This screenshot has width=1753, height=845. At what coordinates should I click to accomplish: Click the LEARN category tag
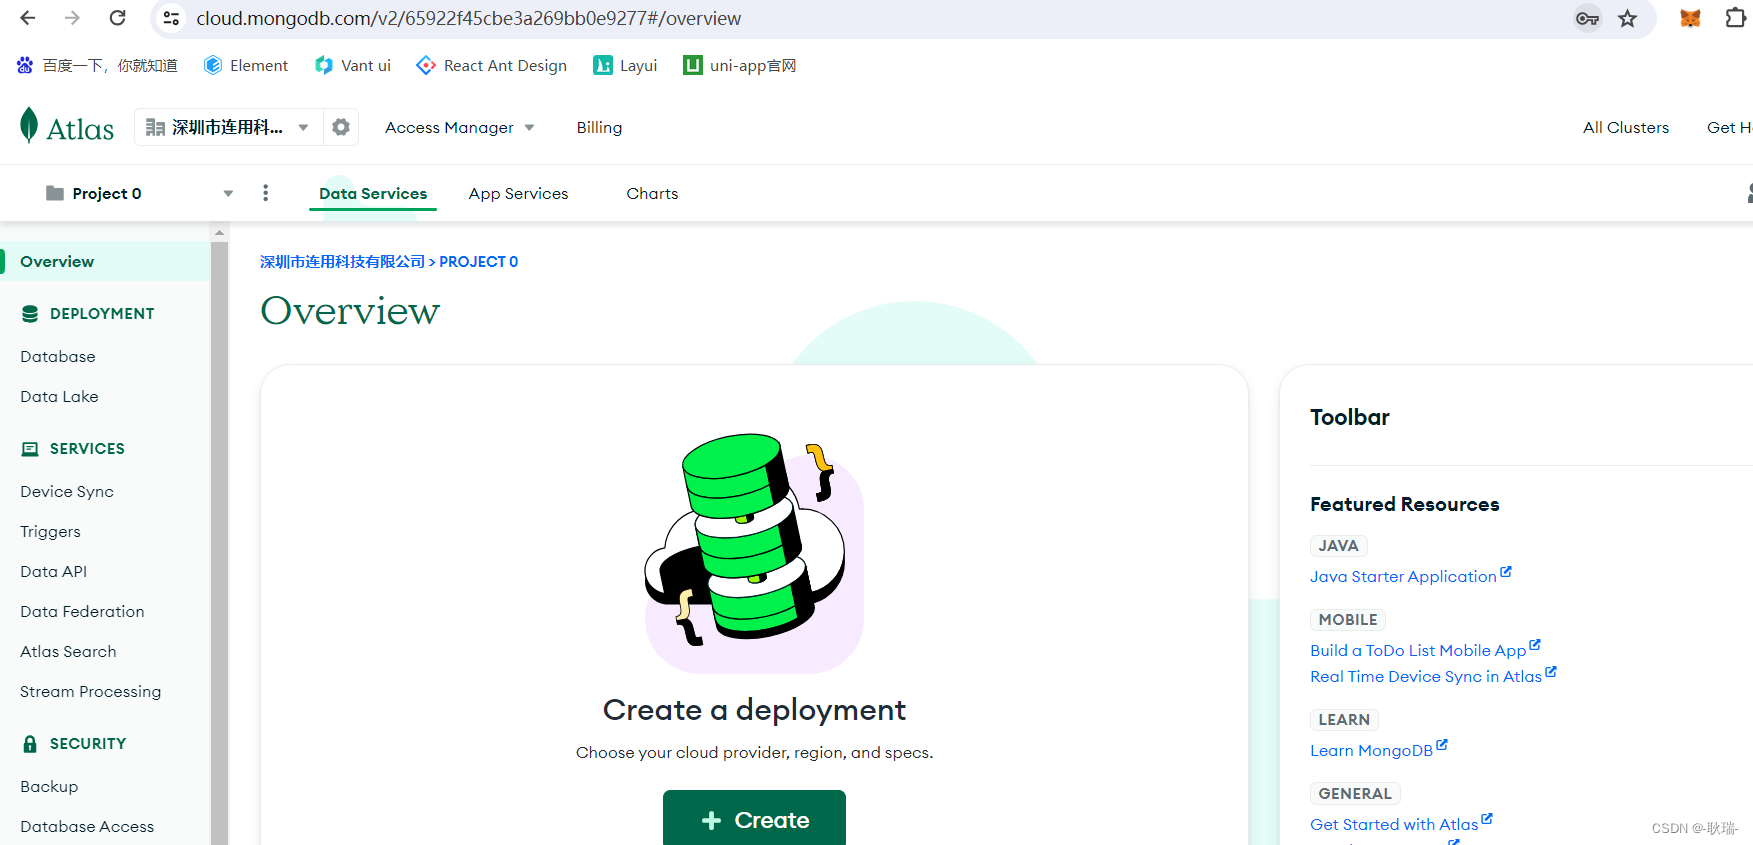[x=1344, y=719]
